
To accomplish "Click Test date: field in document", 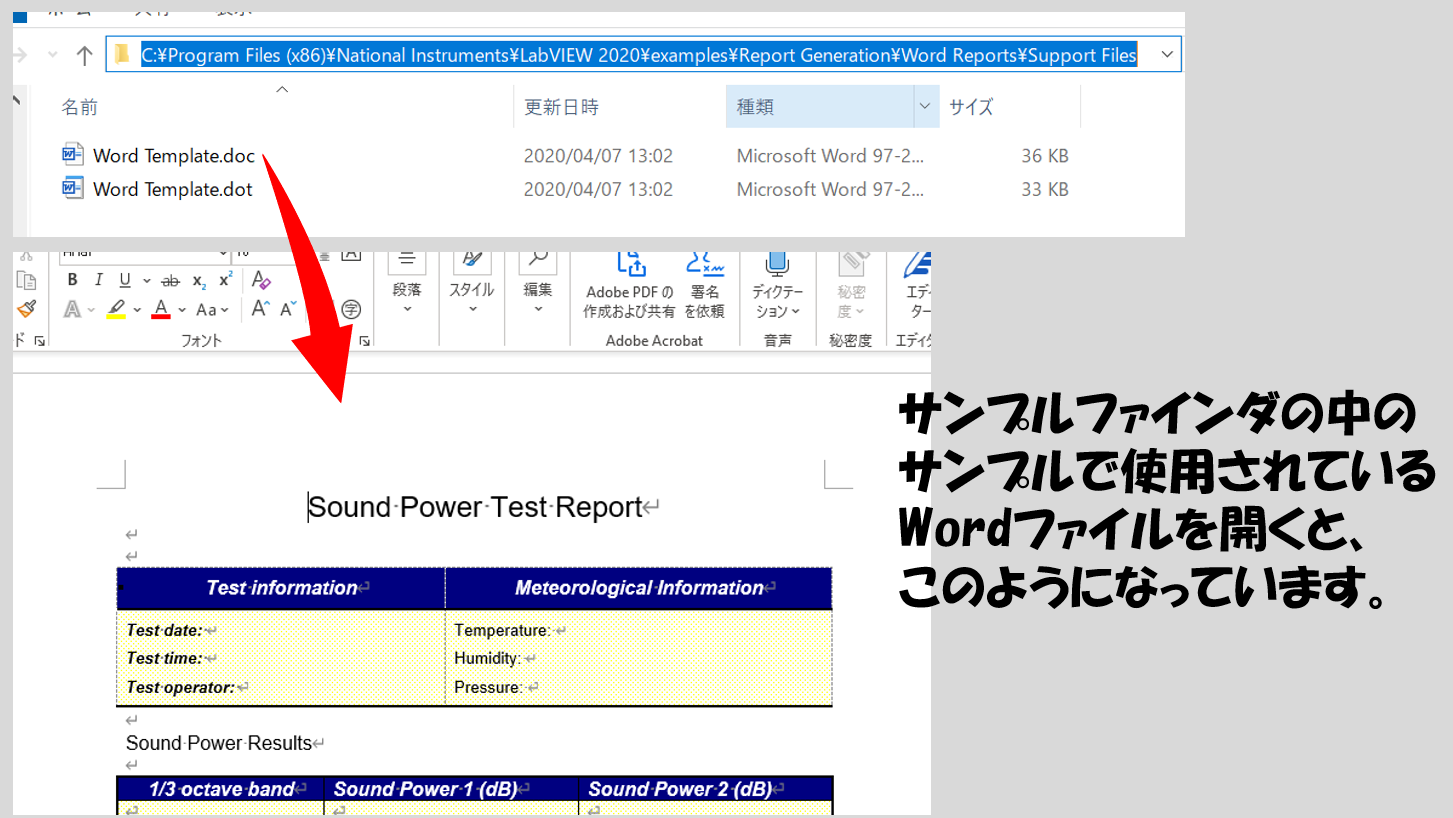I will [x=164, y=630].
